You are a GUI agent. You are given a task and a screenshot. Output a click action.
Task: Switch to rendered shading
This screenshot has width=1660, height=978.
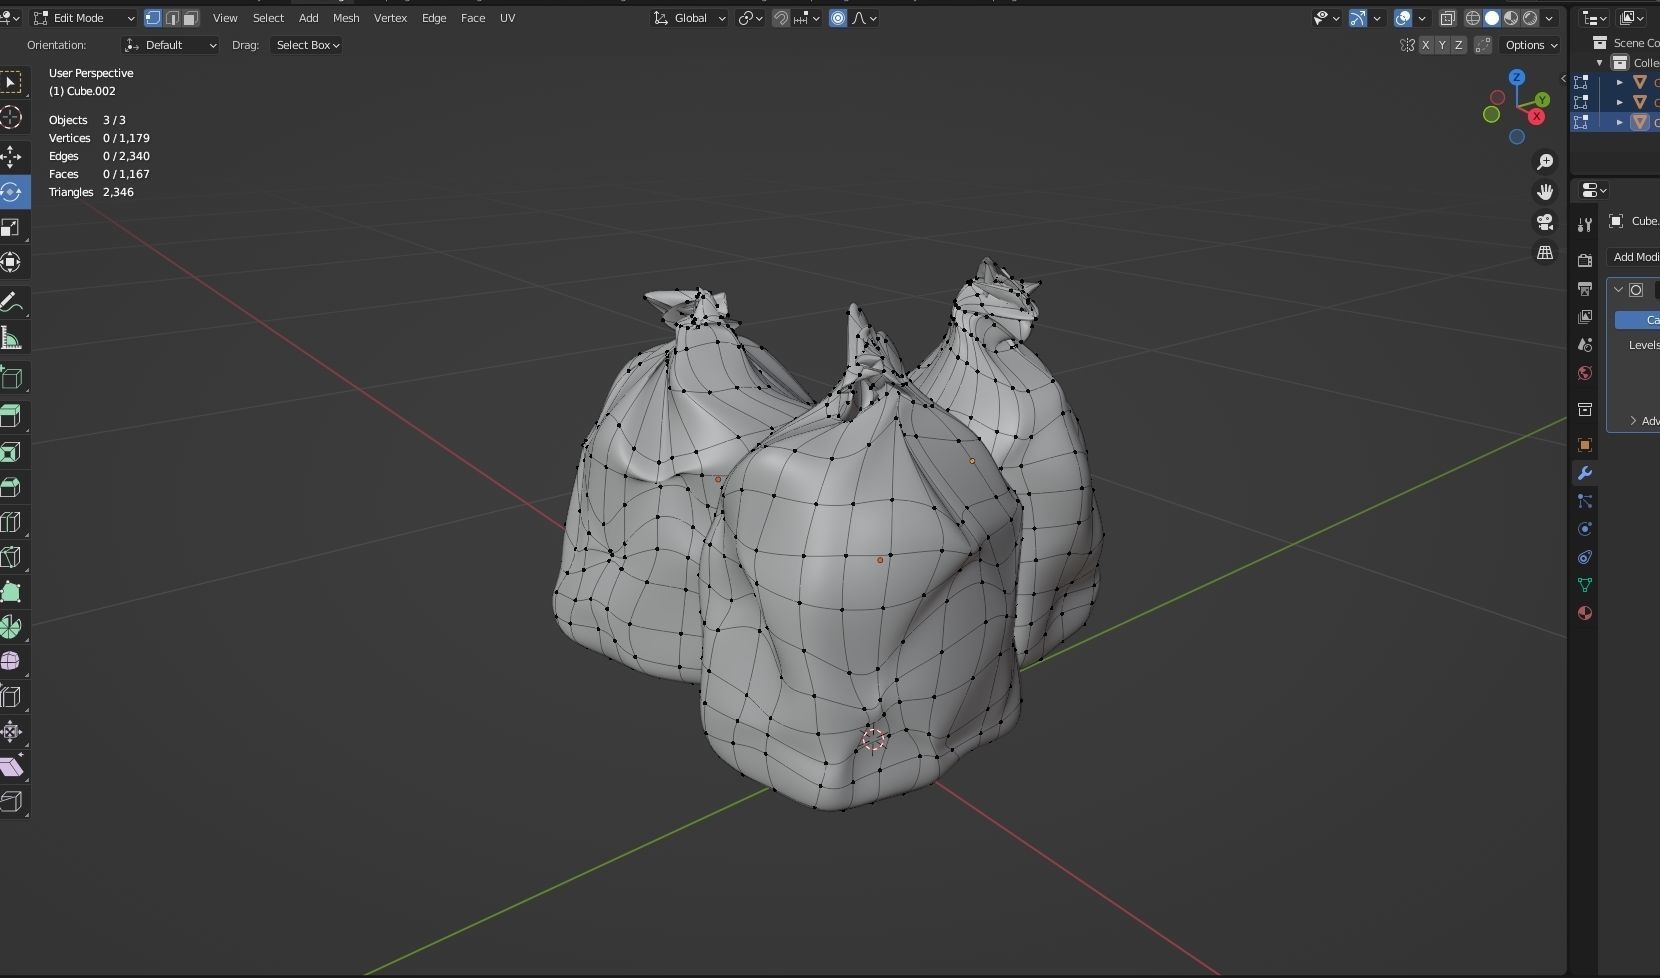pyautogui.click(x=1530, y=18)
